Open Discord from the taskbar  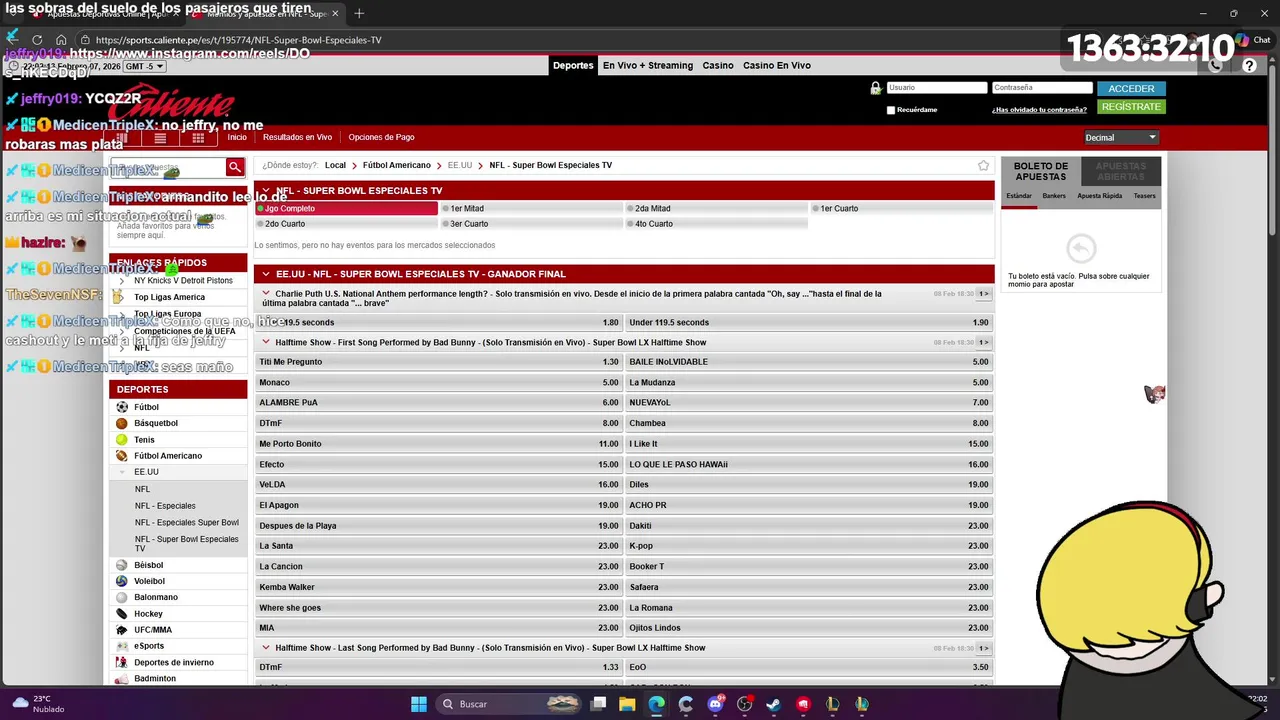(715, 704)
